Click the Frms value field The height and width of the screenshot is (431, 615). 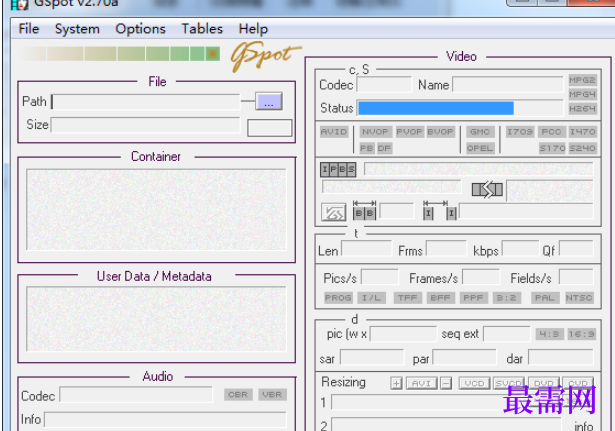[446, 249]
